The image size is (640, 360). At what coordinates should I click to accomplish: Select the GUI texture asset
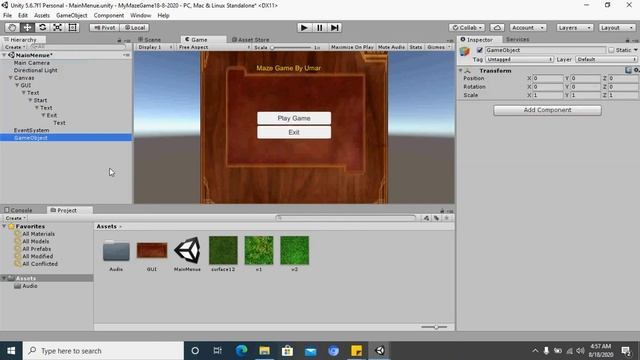pyautogui.click(x=152, y=251)
